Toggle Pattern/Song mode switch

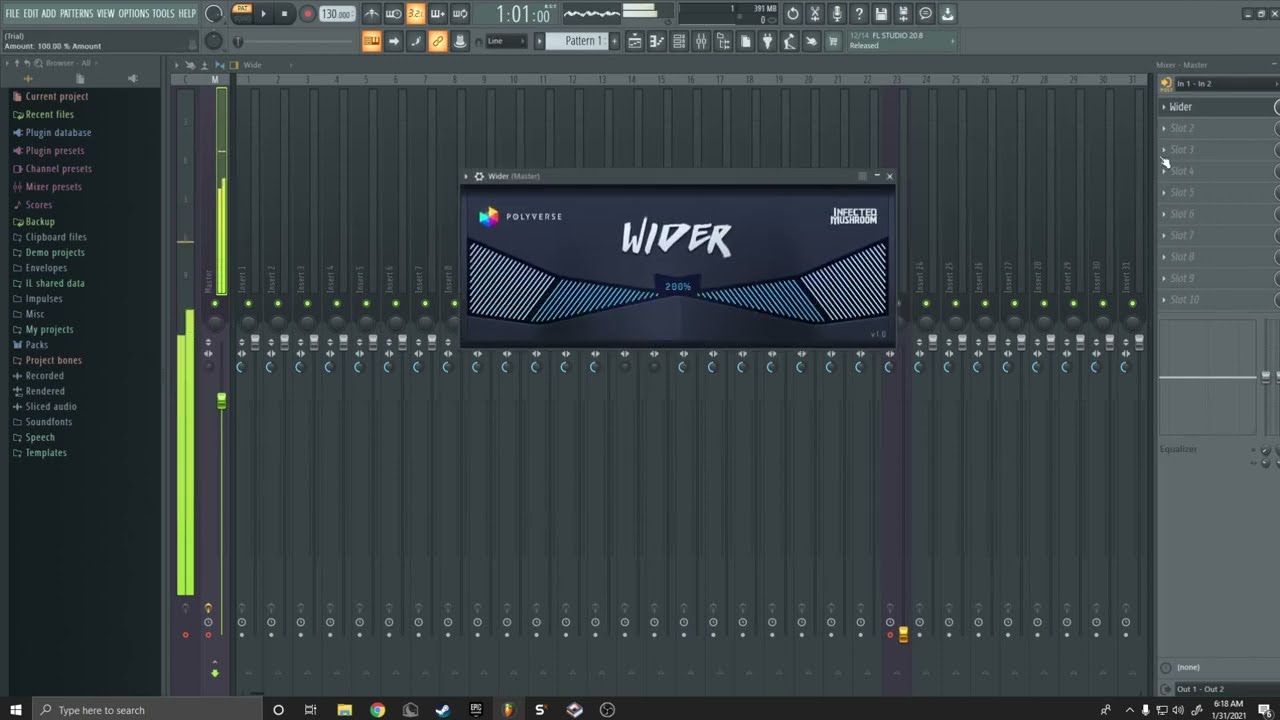[x=242, y=13]
